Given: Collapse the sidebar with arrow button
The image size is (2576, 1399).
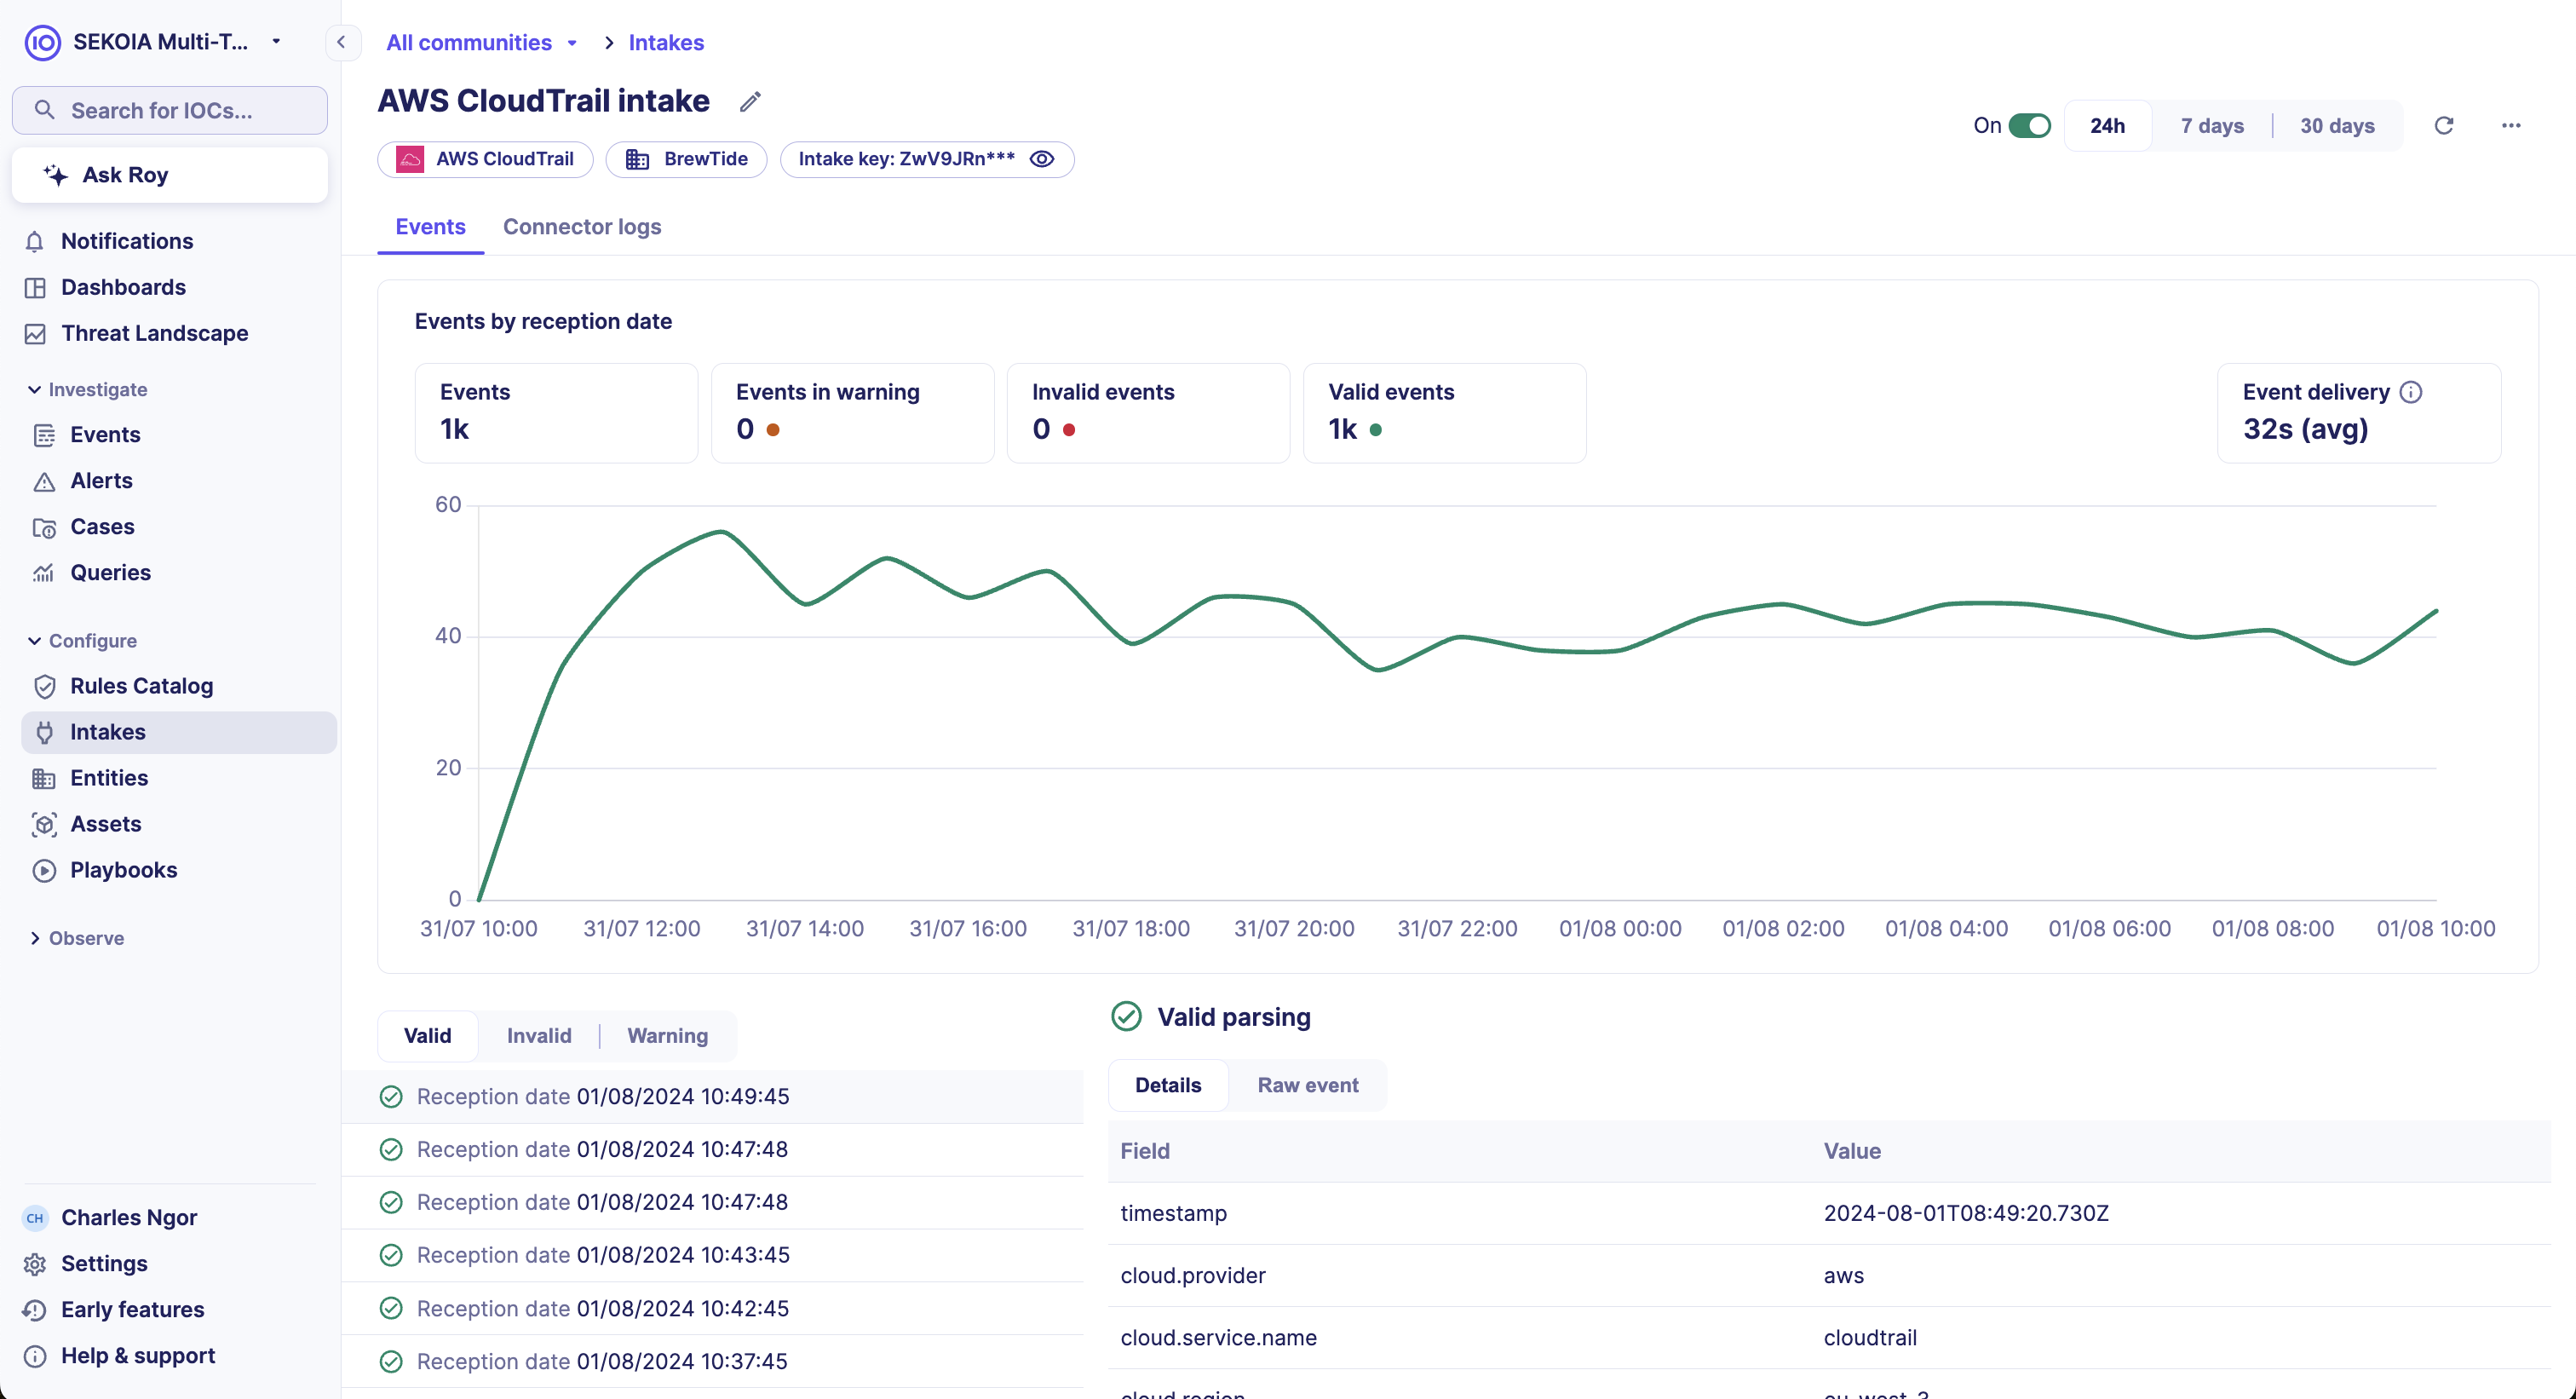Looking at the screenshot, I should (342, 43).
